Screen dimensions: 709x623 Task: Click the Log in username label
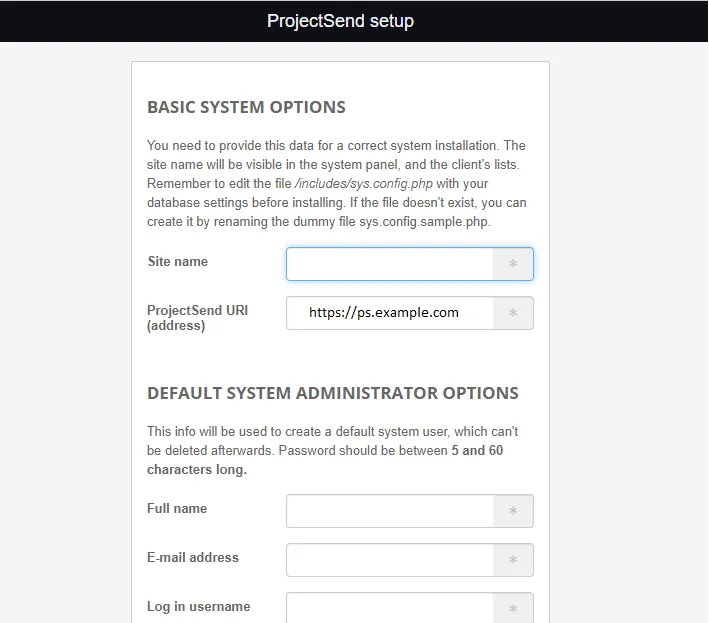[199, 606]
